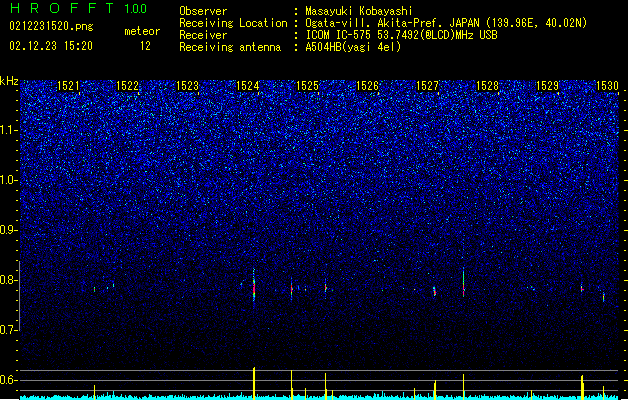
Task: Select the file name 0212231520.png
Action: point(51,26)
